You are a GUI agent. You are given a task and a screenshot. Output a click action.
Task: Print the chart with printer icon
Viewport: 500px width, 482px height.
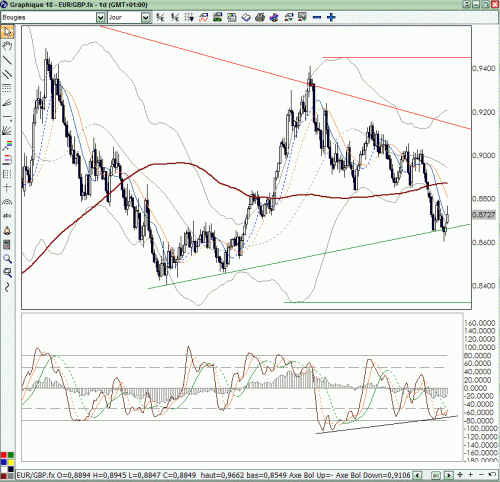260,17
